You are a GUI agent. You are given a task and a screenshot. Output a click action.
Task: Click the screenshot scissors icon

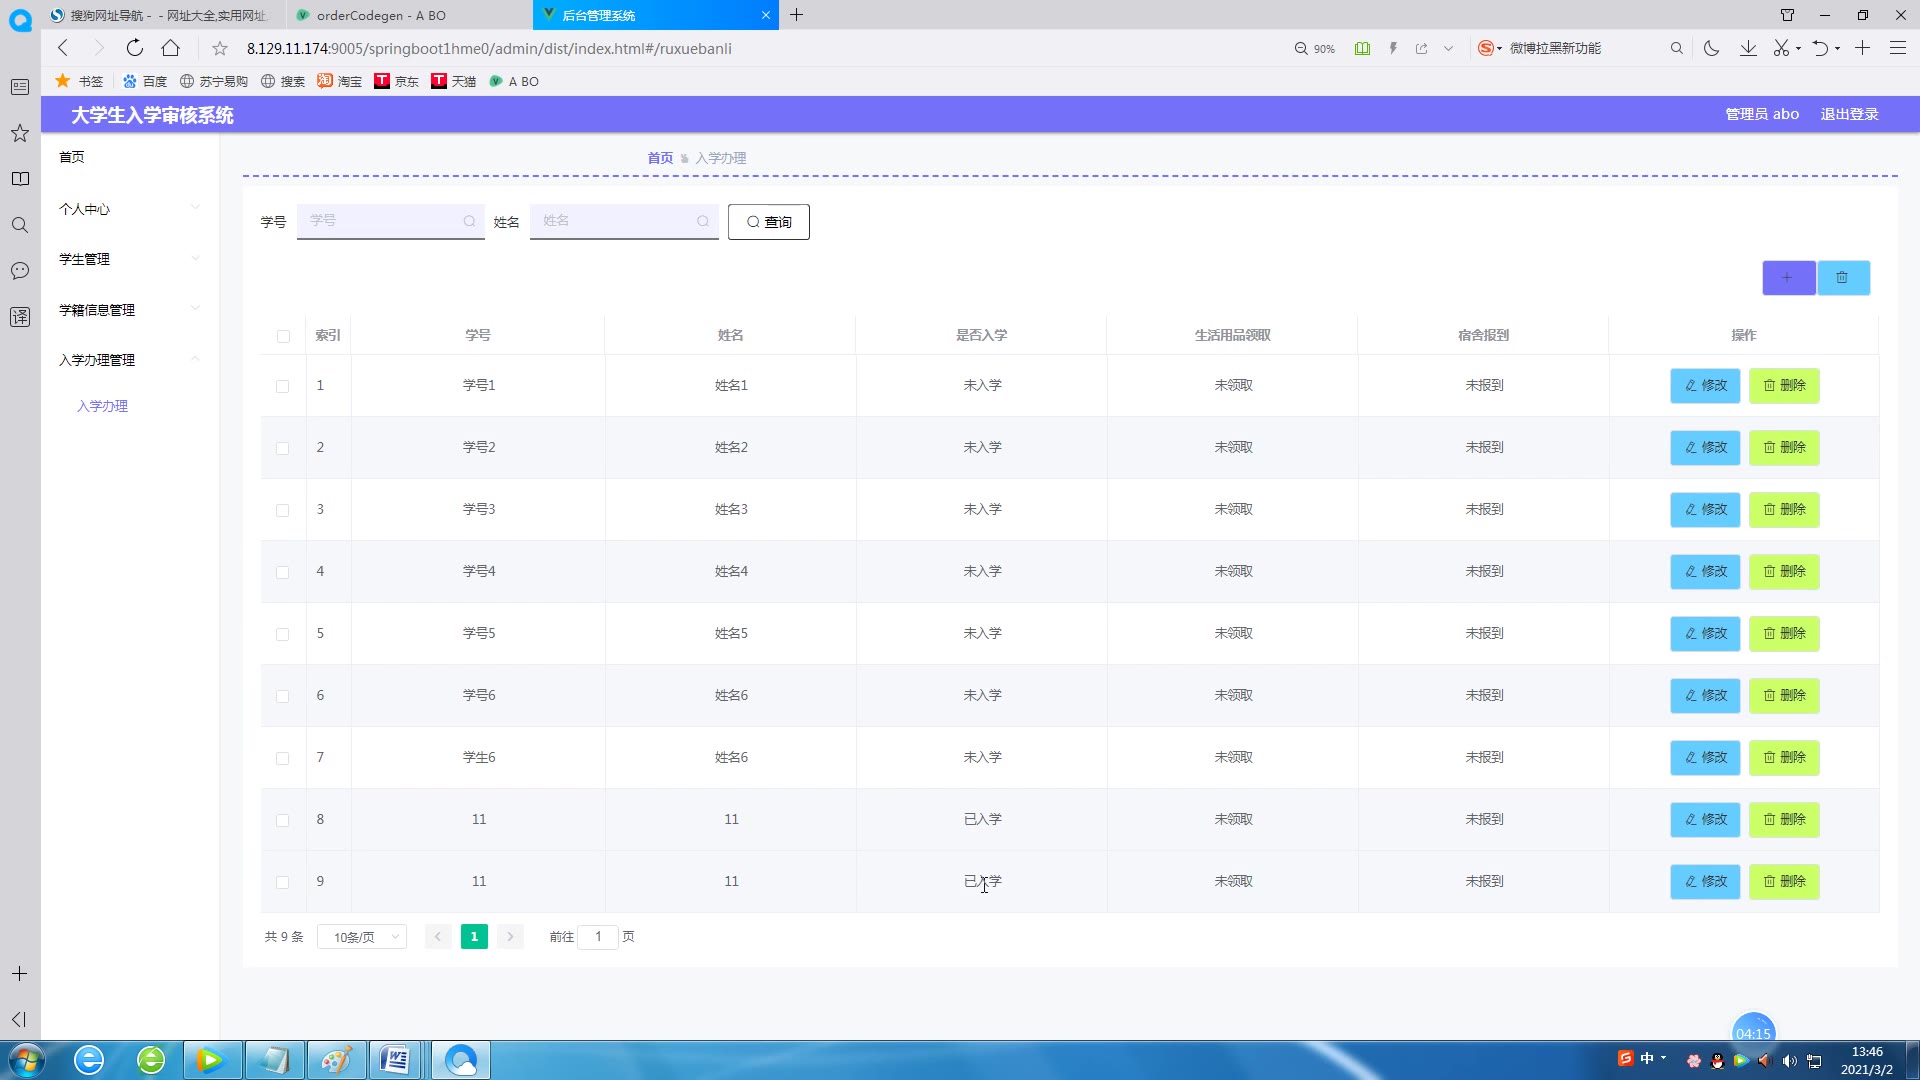click(x=1781, y=48)
